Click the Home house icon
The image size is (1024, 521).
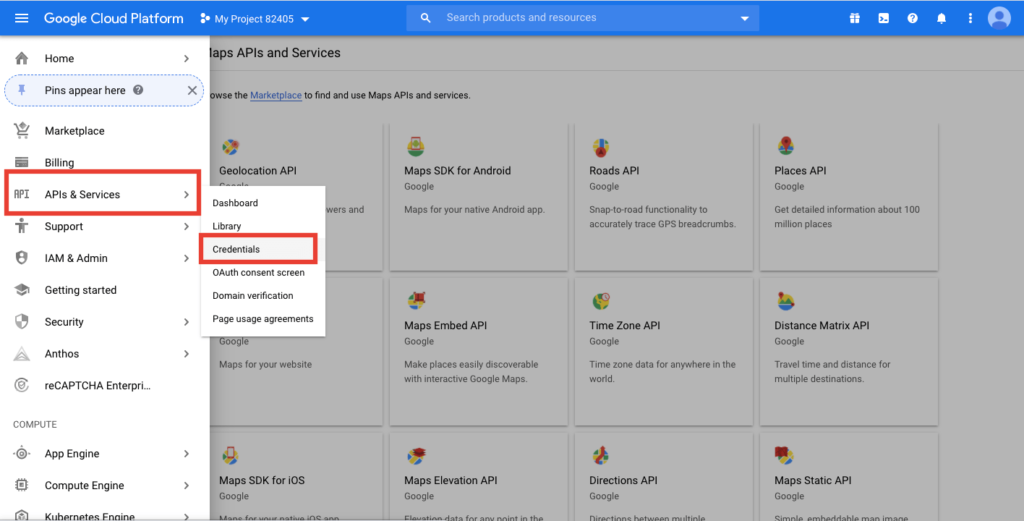(x=22, y=58)
